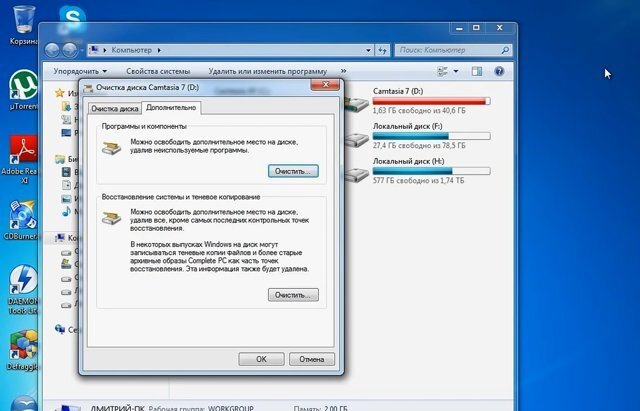The height and width of the screenshot is (411, 640).
Task: Click Свойства системы in toolbar
Action: 158,71
